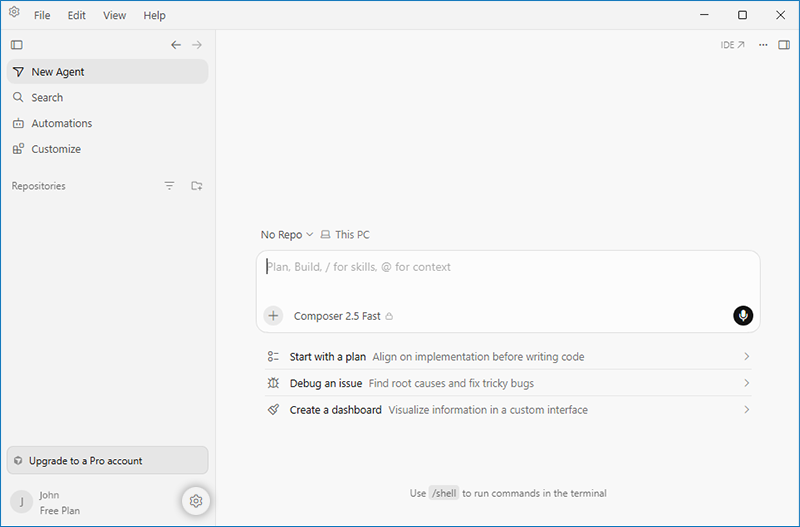Open the three-dot more options menu
Viewport: 800px width, 527px height.
pos(763,45)
